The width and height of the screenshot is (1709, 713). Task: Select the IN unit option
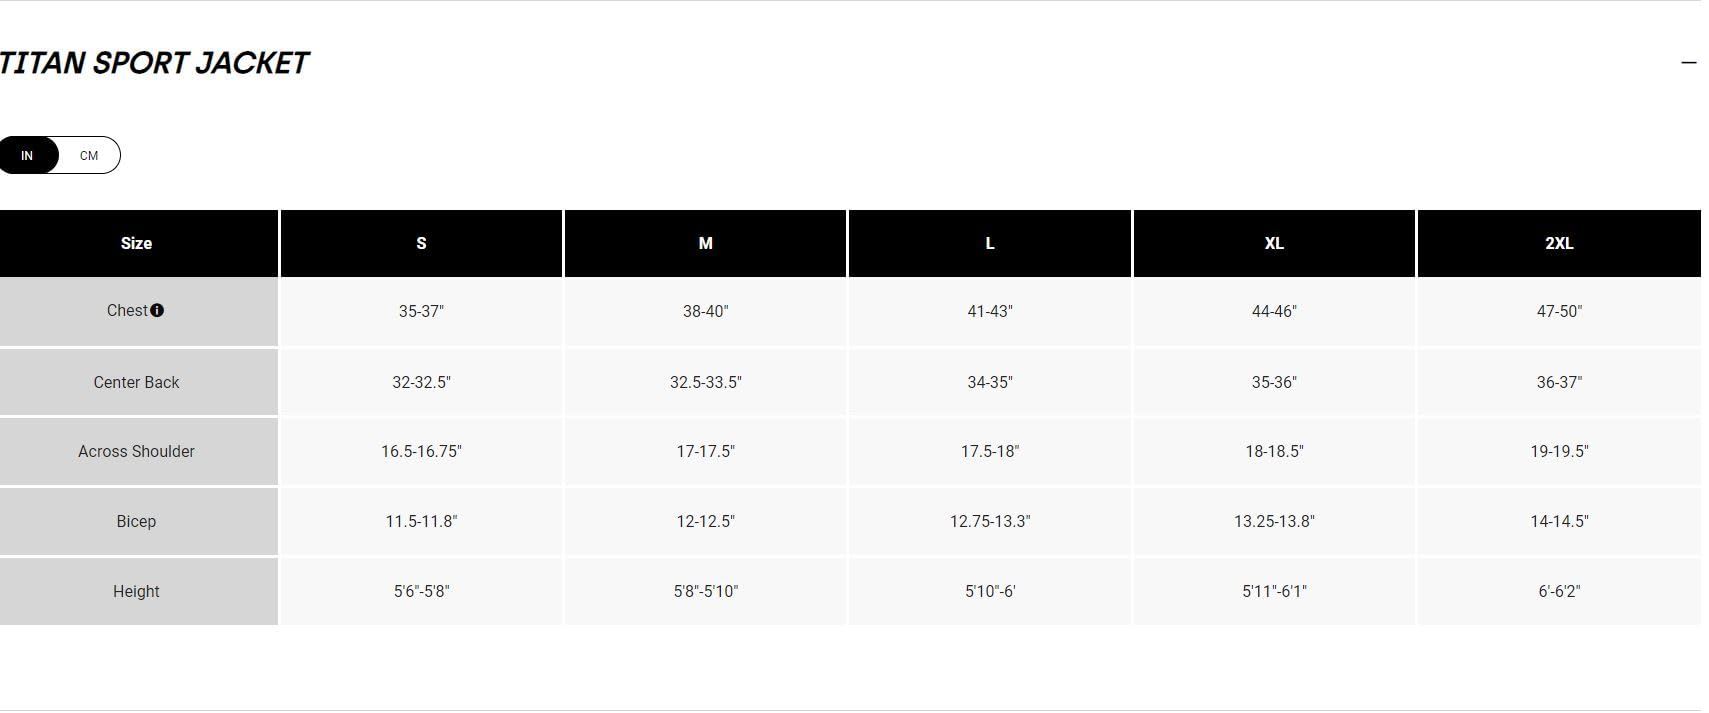pos(27,156)
